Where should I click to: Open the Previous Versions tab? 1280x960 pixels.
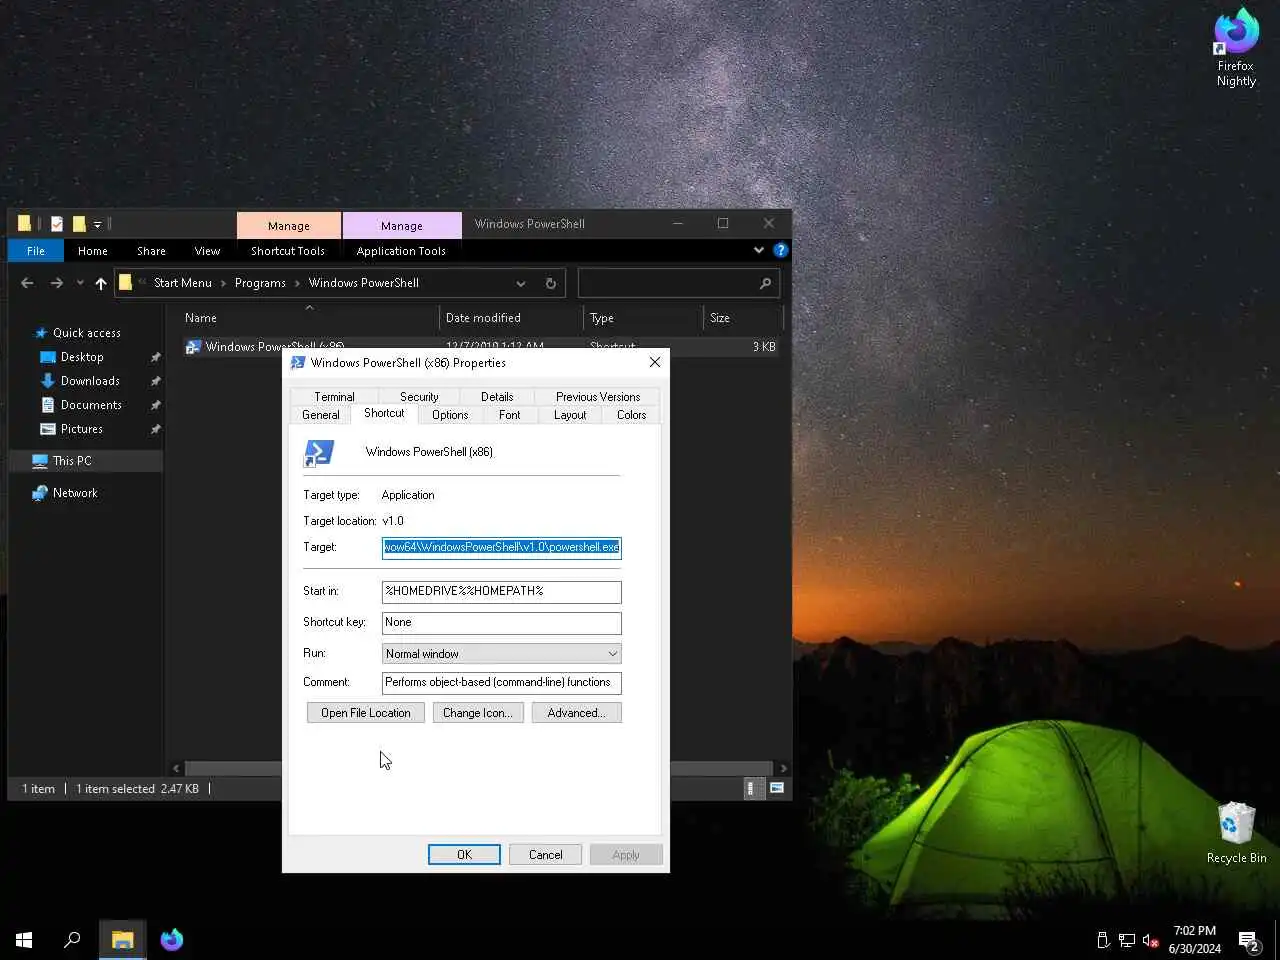point(598,396)
